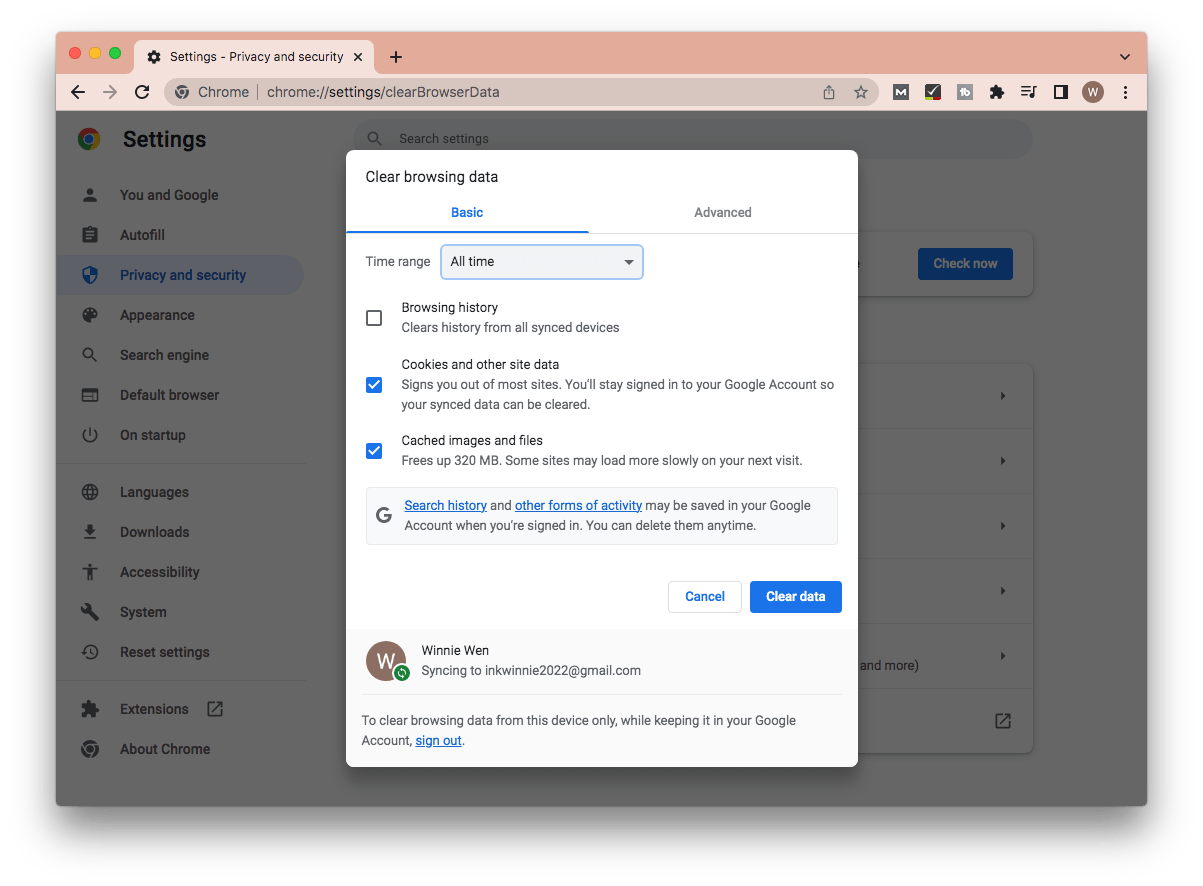The height and width of the screenshot is (886, 1203).
Task: Toggle the browser side panel icon
Action: tap(1061, 92)
